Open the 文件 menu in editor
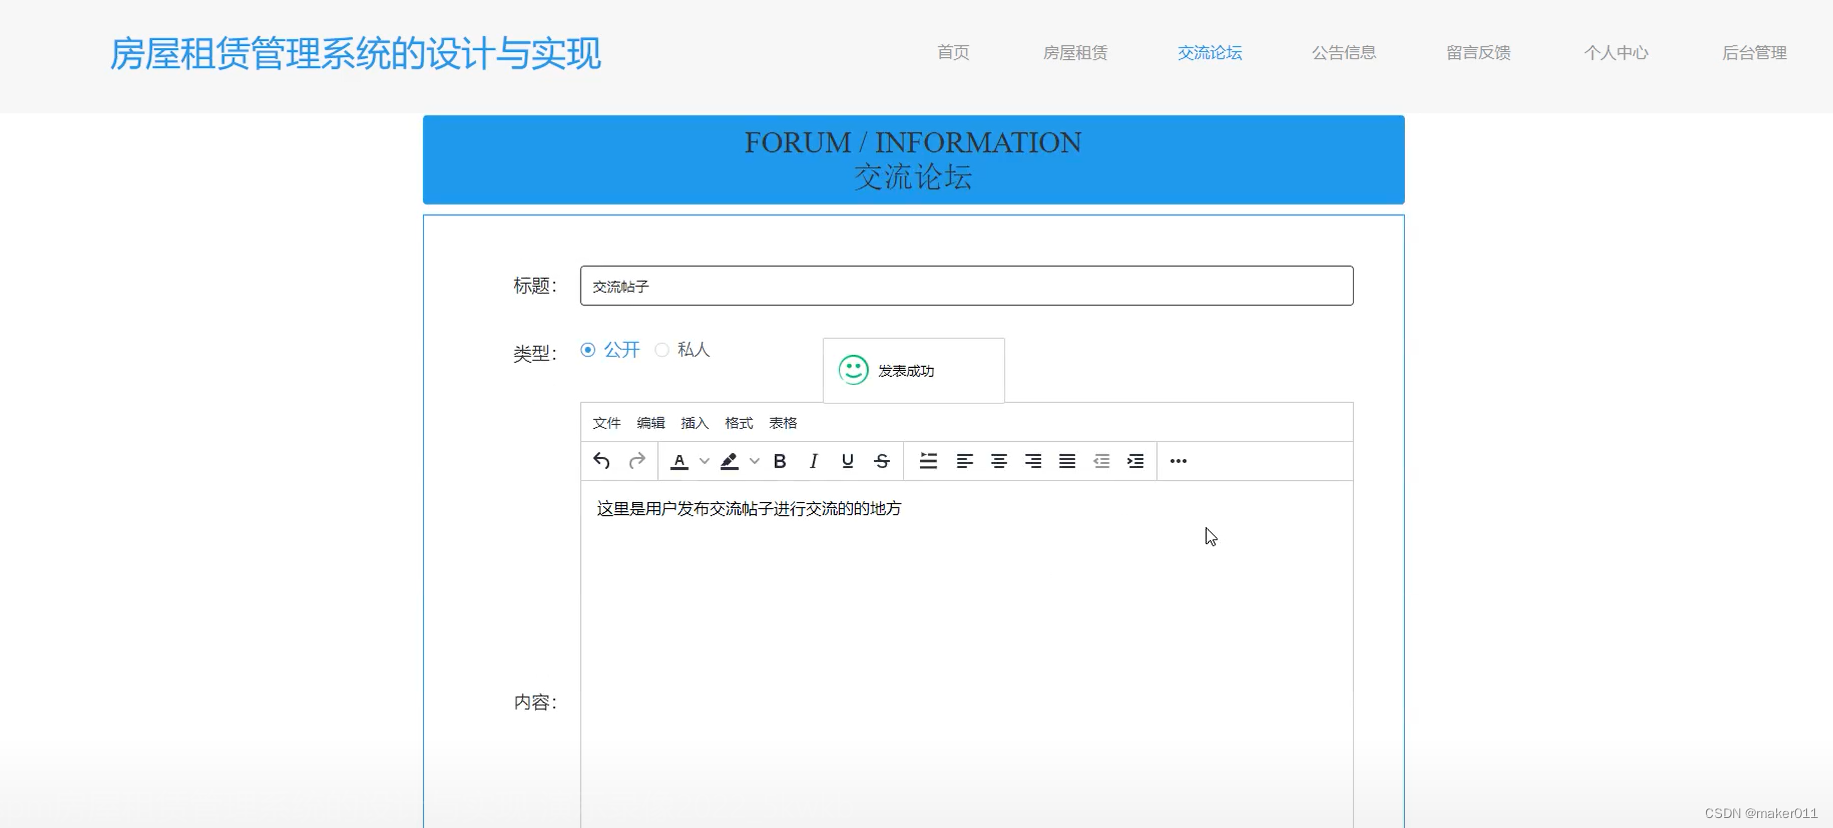The height and width of the screenshot is (828, 1833). pos(607,423)
